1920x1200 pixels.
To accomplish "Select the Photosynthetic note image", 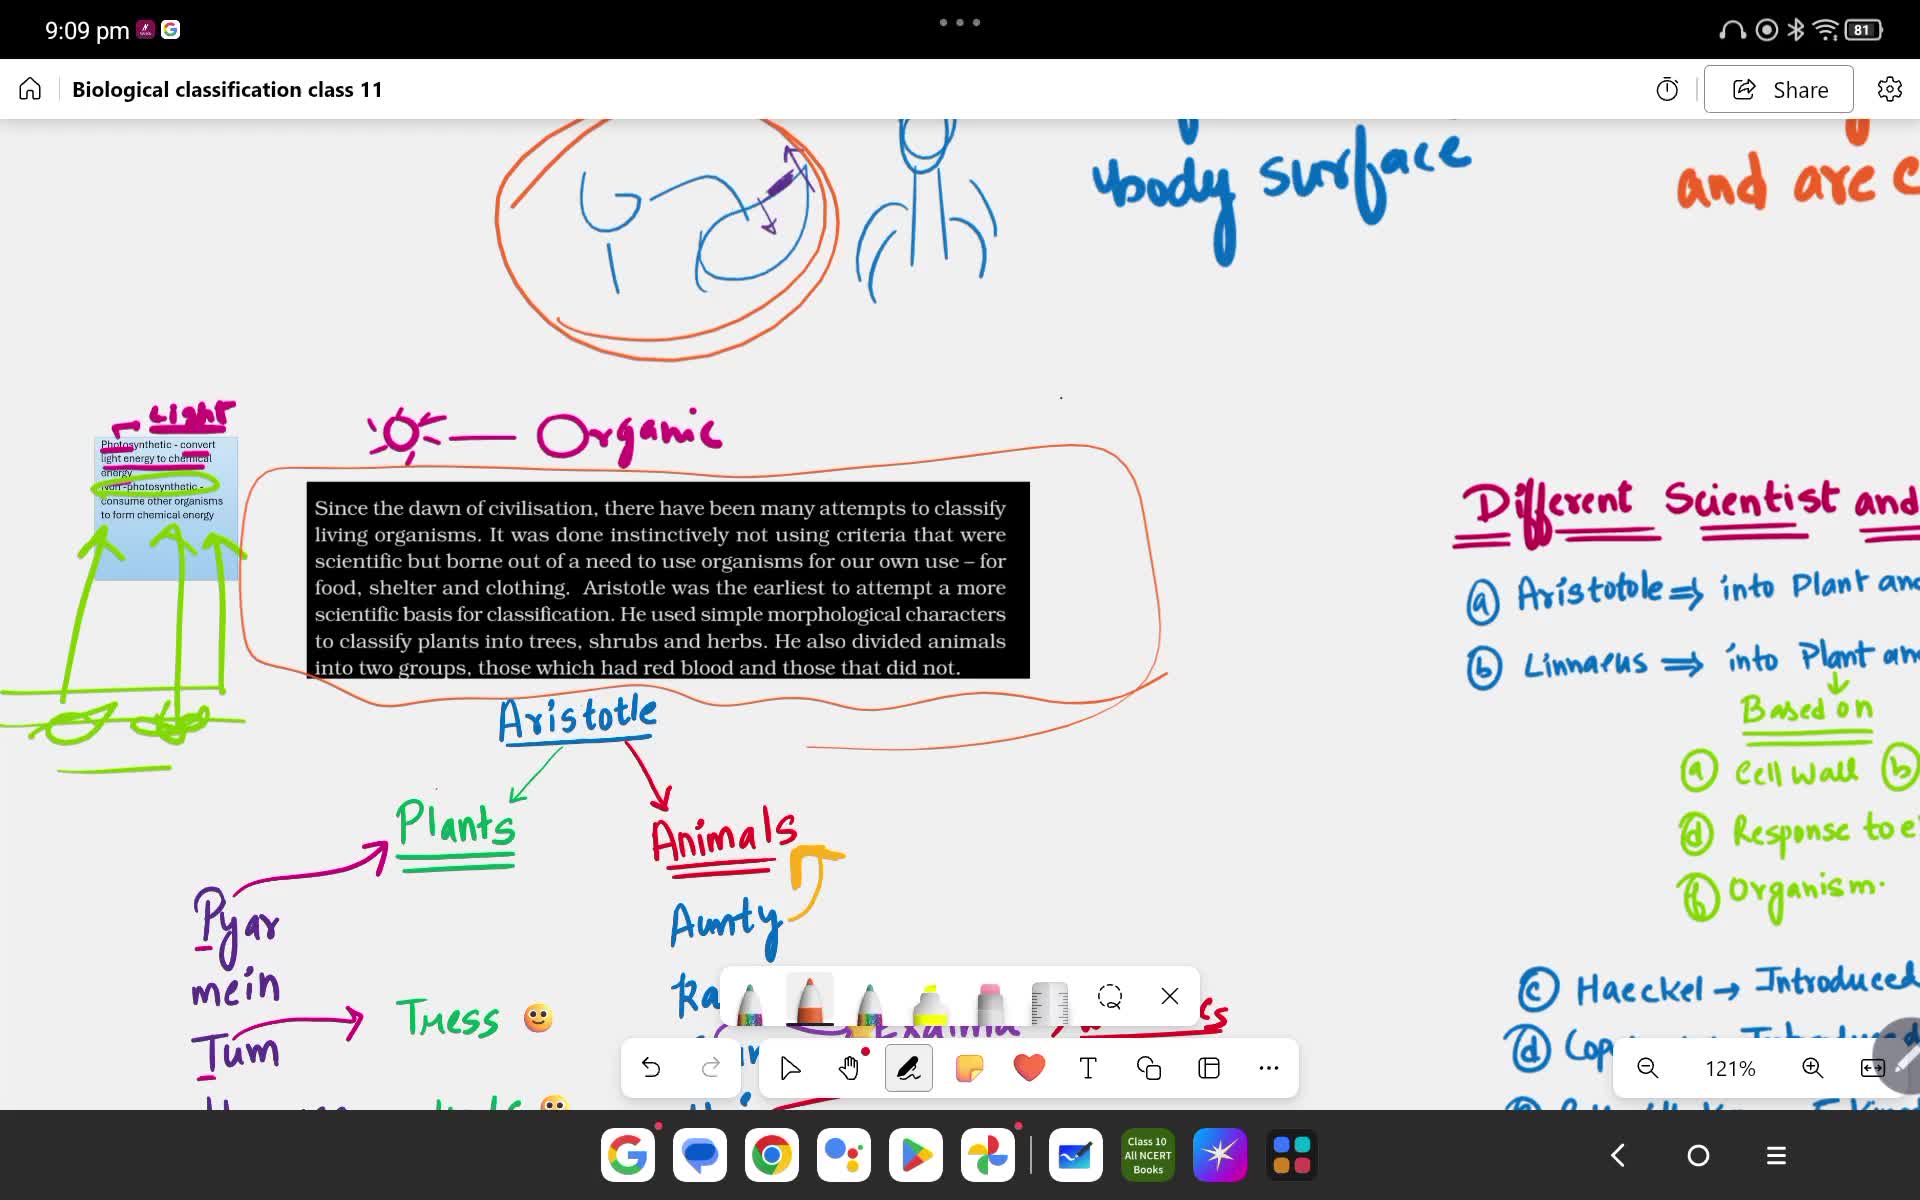I will click(x=166, y=508).
